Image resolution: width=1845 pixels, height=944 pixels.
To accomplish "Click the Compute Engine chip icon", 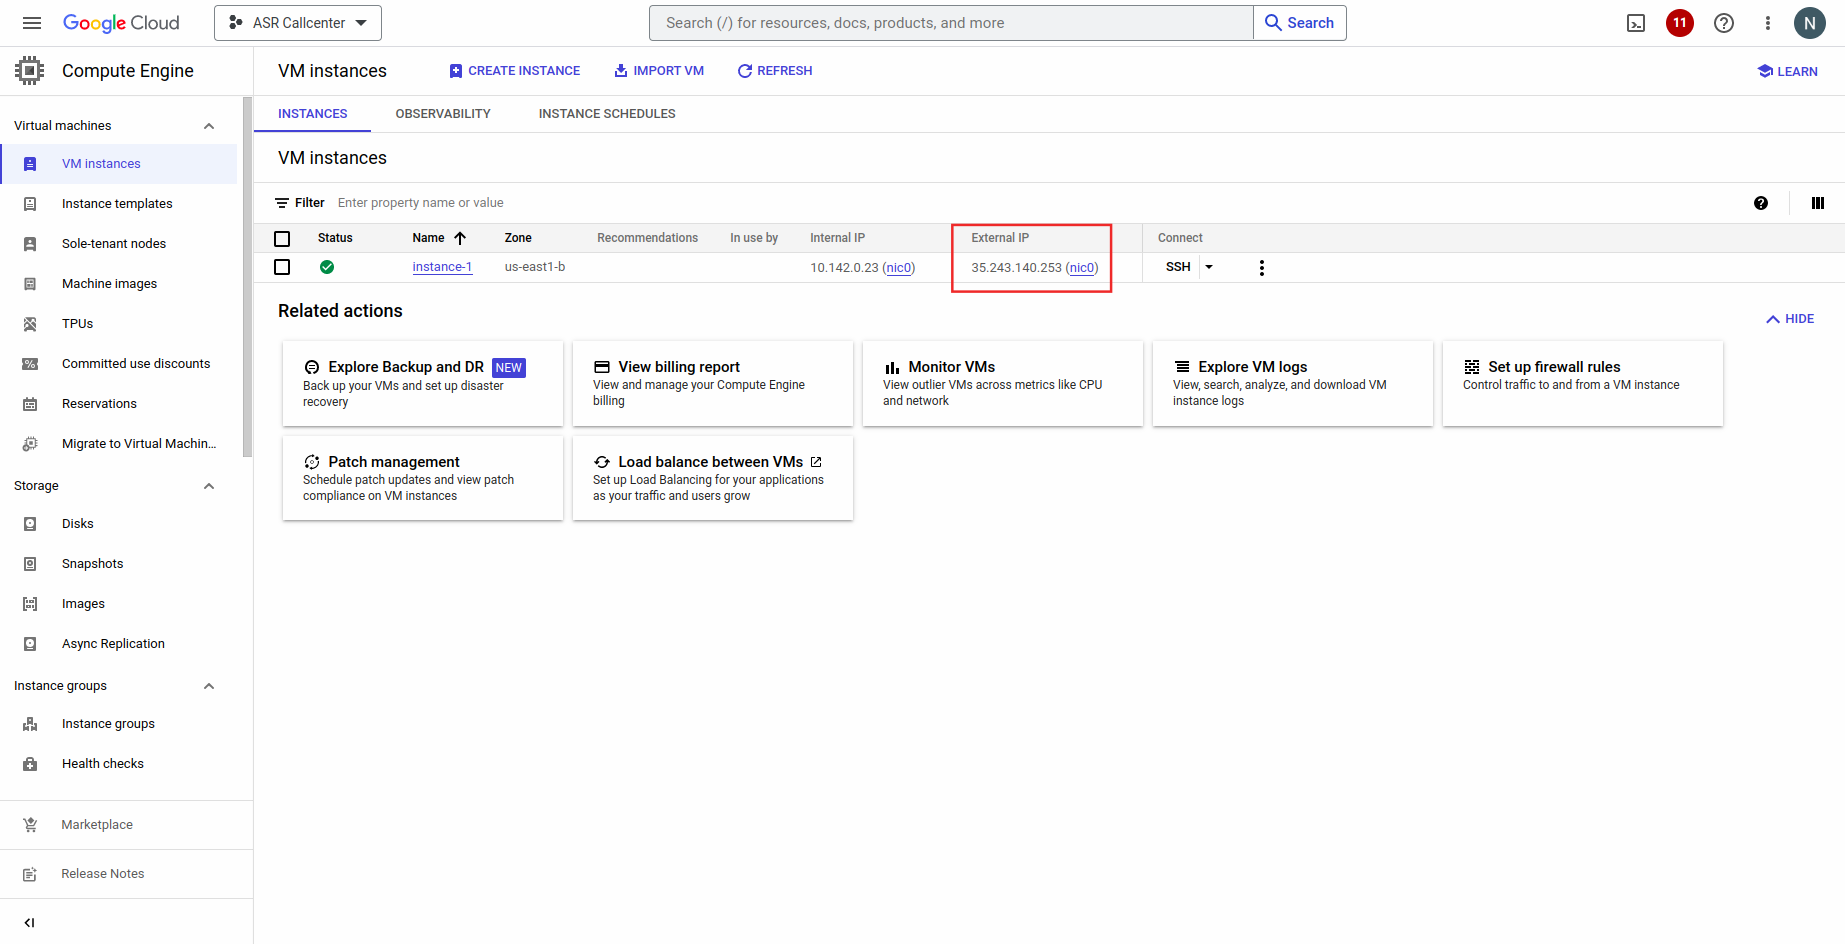I will (30, 71).
